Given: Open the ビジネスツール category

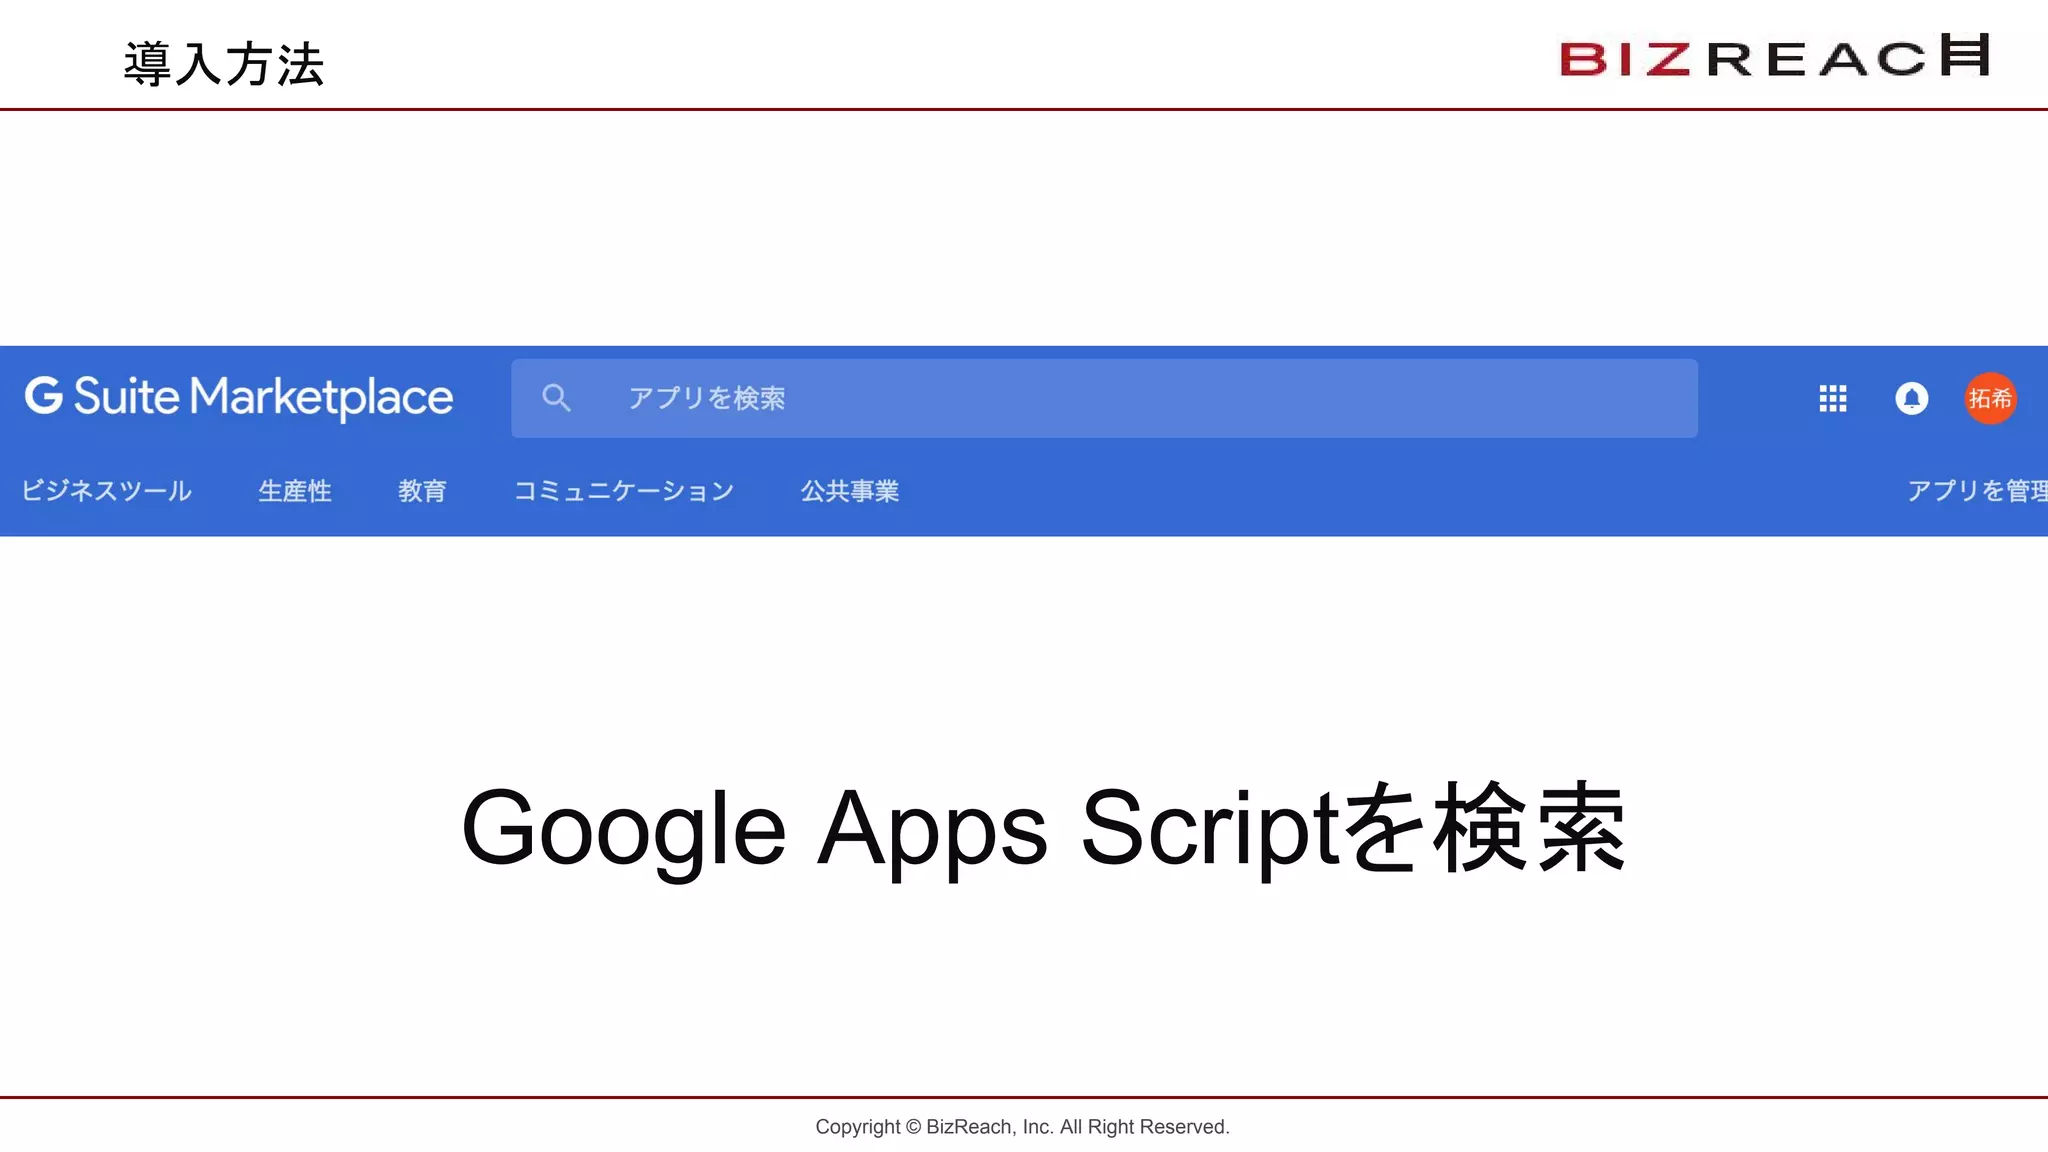Looking at the screenshot, I should click(x=107, y=491).
